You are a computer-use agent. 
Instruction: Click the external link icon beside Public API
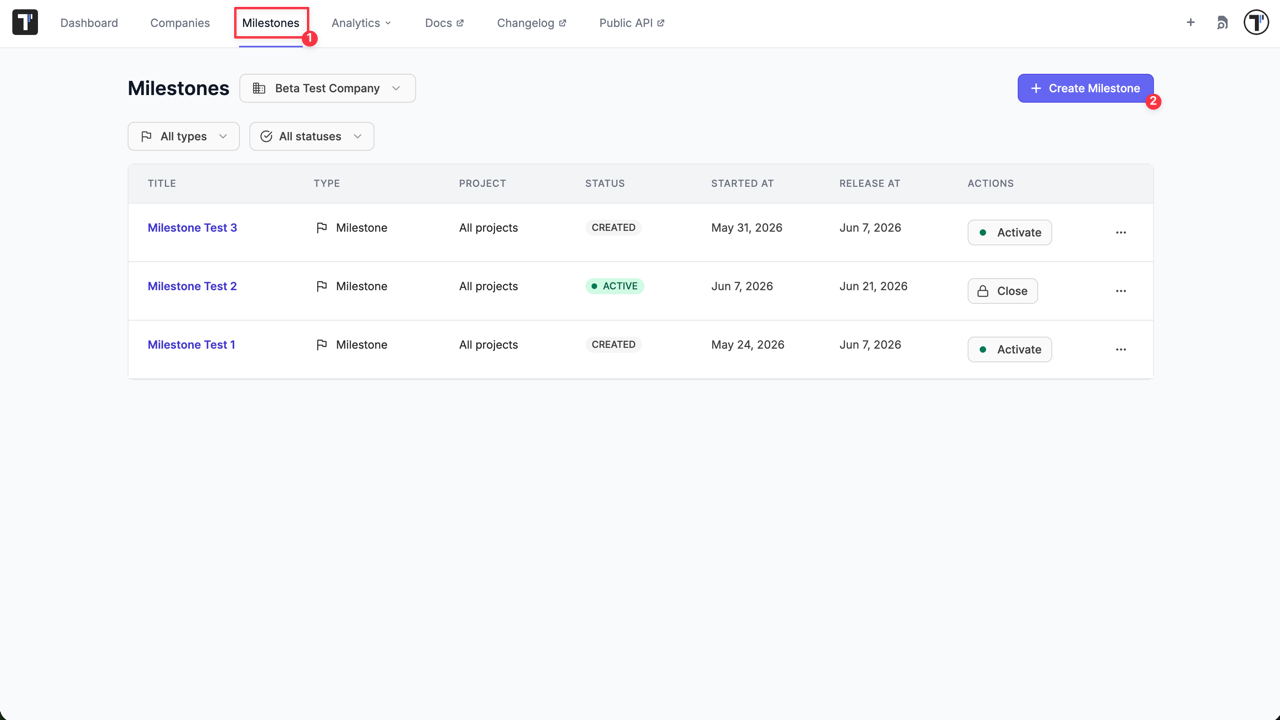pyautogui.click(x=661, y=23)
